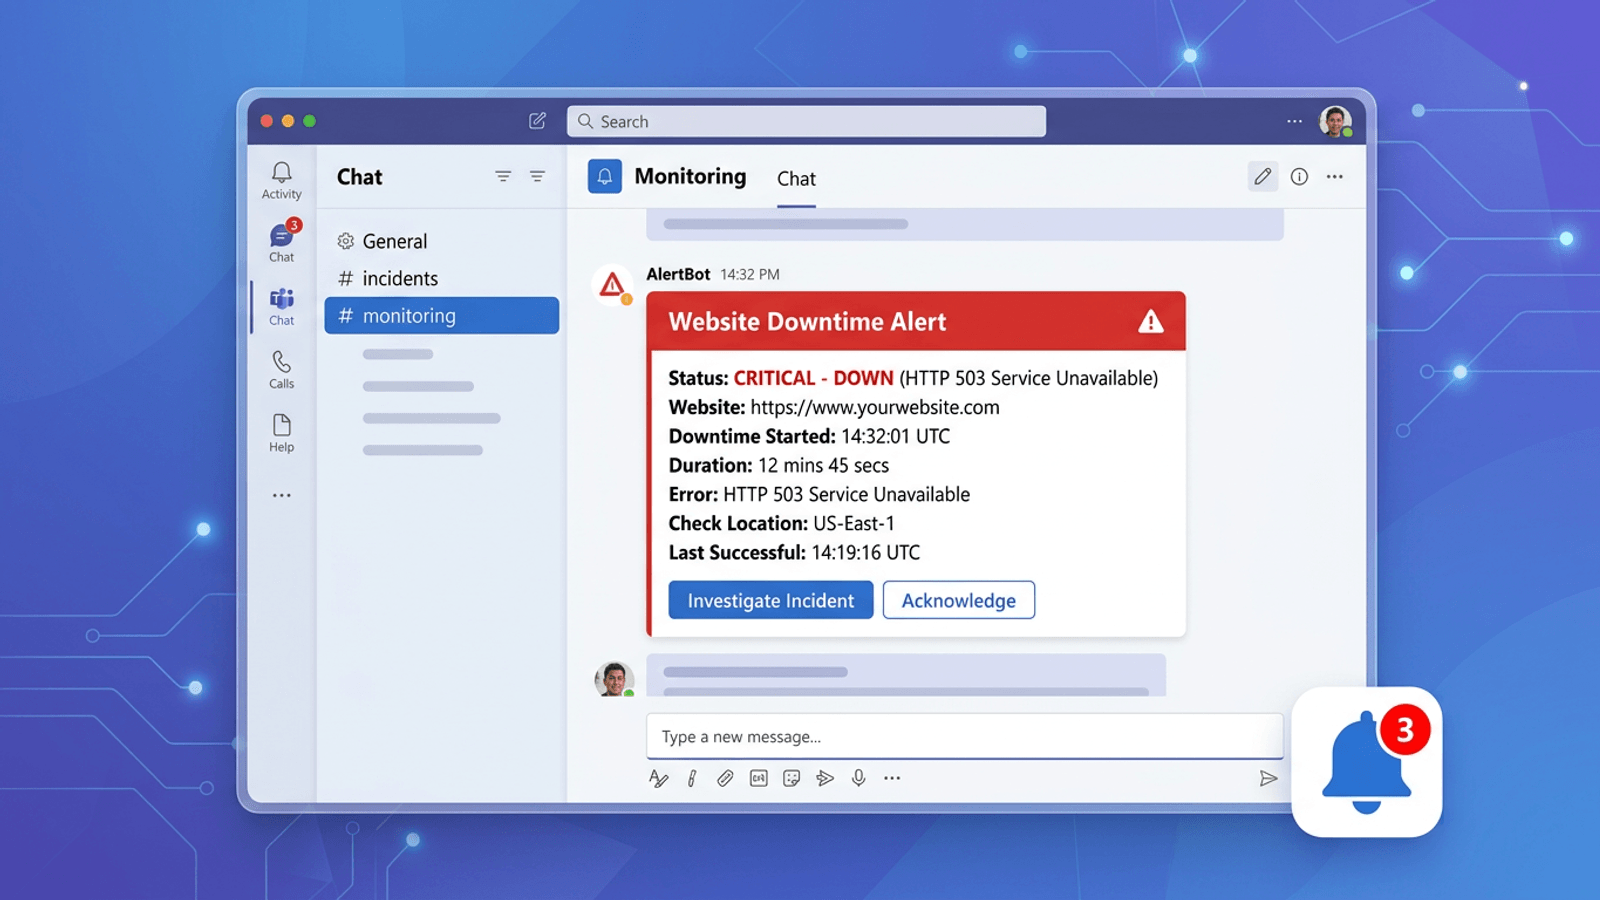Insert a GIF into the message
The width and height of the screenshot is (1600, 900).
coord(759,778)
